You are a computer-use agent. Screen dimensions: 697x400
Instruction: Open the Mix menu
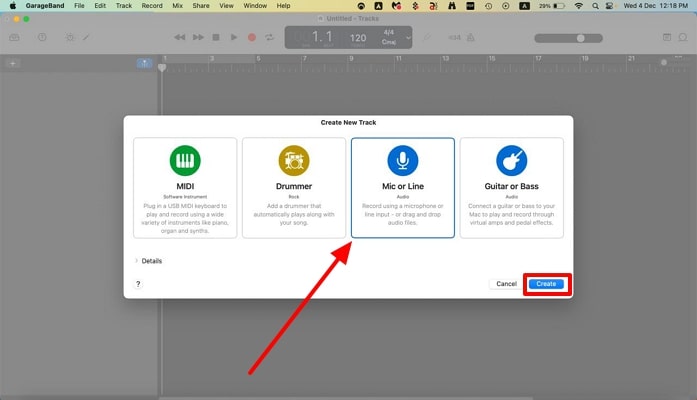[177, 6]
